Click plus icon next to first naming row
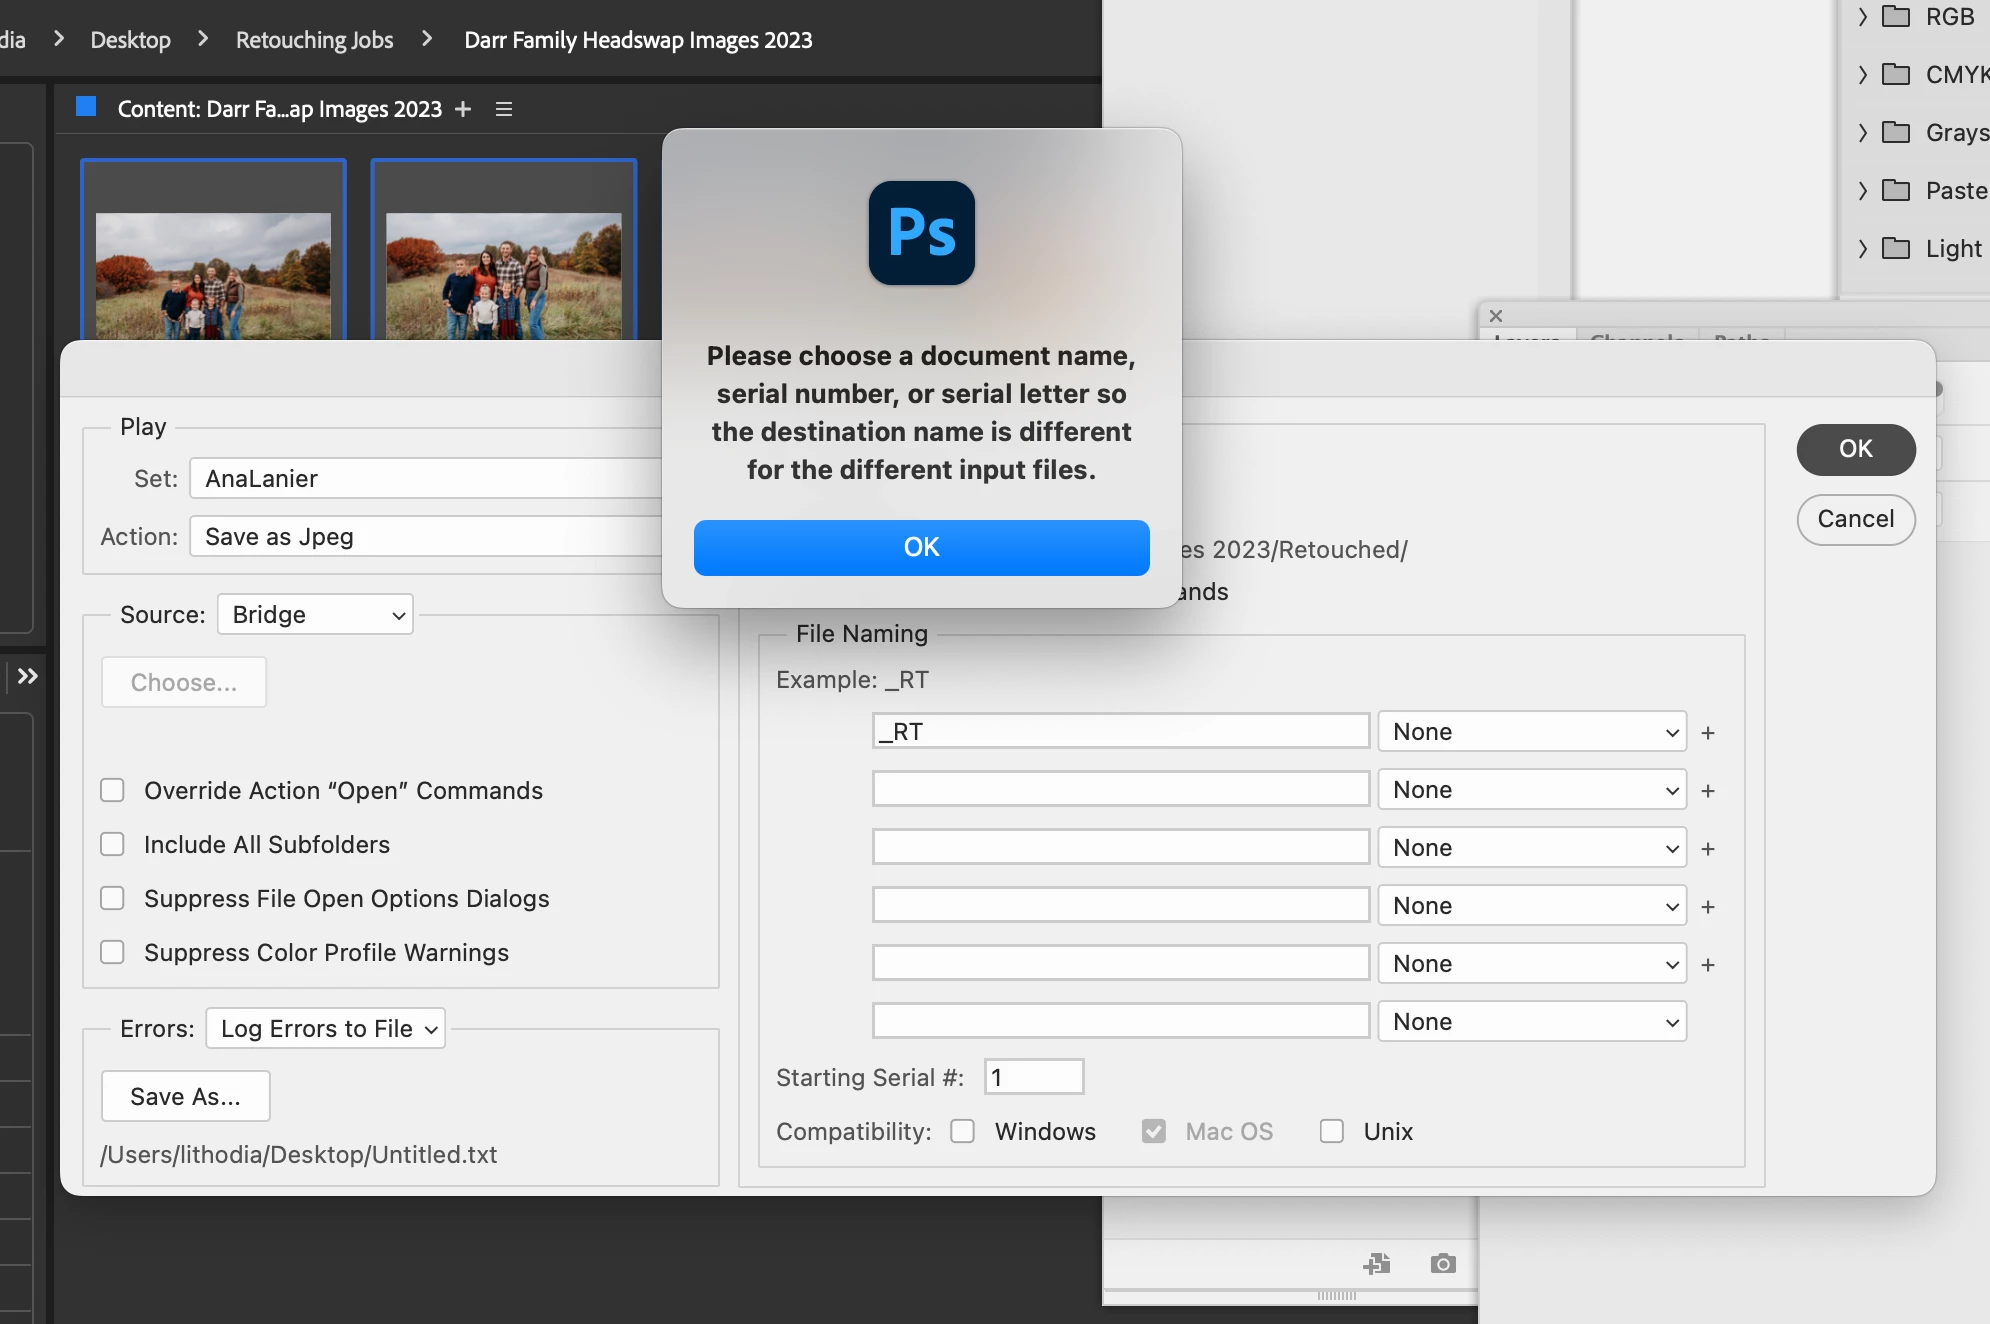This screenshot has width=1990, height=1324. [1708, 733]
